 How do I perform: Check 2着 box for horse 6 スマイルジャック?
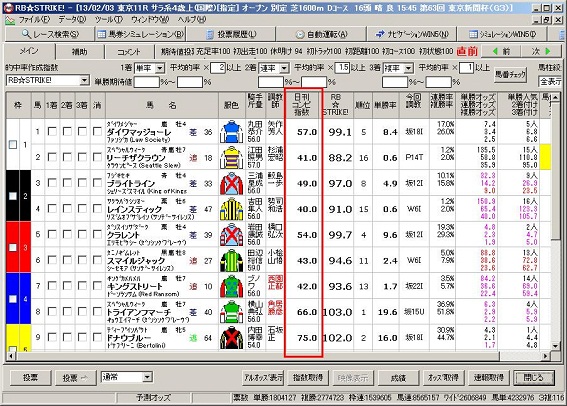pyautogui.click(x=67, y=260)
